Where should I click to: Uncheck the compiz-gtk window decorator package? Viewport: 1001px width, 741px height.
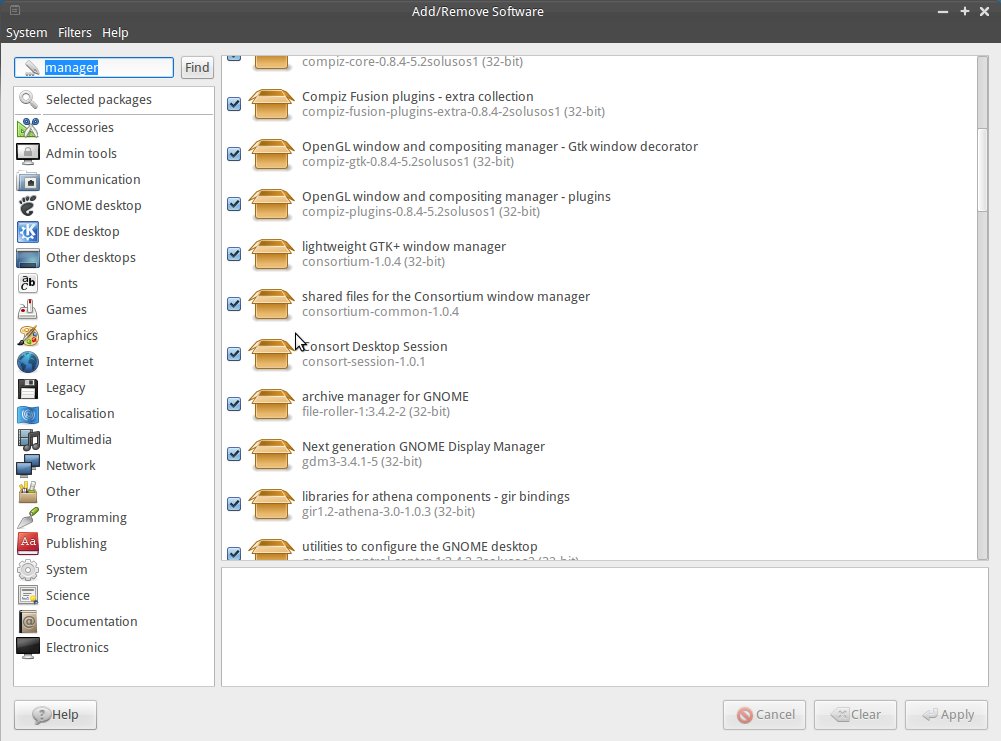point(234,154)
